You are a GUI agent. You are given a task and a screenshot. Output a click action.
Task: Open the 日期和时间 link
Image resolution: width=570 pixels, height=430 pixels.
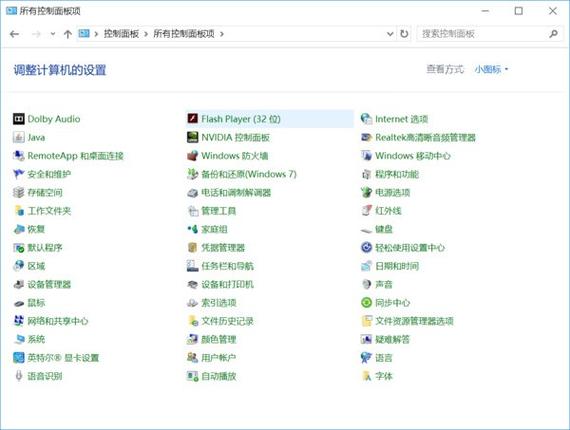pos(397,266)
